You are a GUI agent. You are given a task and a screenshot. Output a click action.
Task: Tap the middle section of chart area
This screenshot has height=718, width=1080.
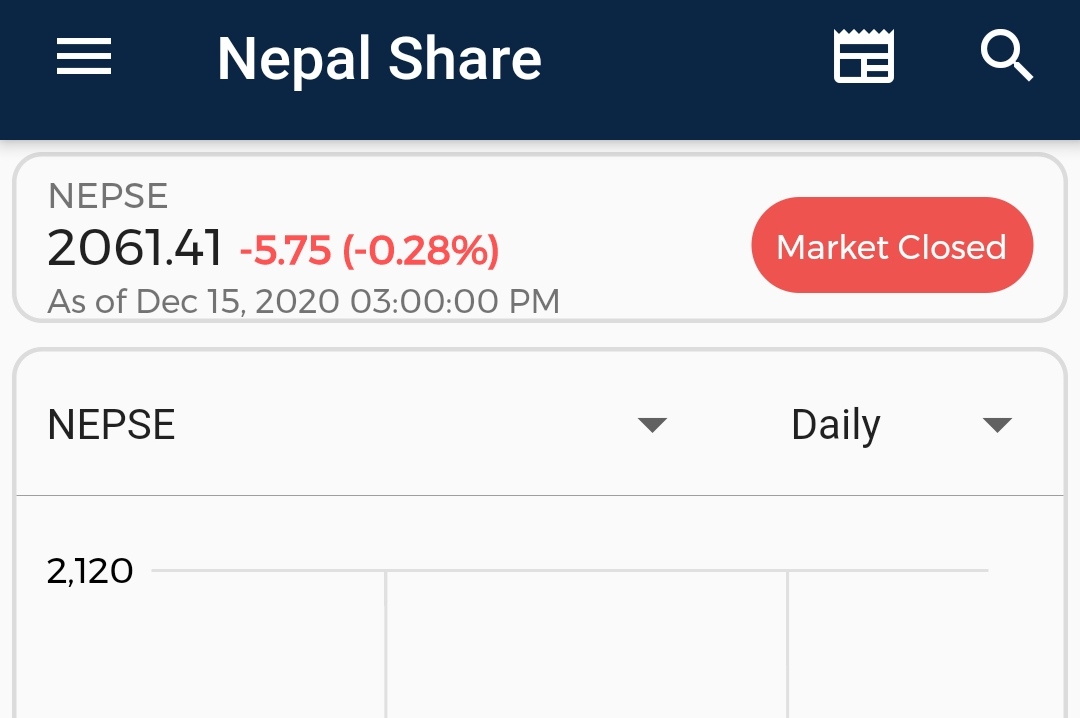click(x=586, y=645)
